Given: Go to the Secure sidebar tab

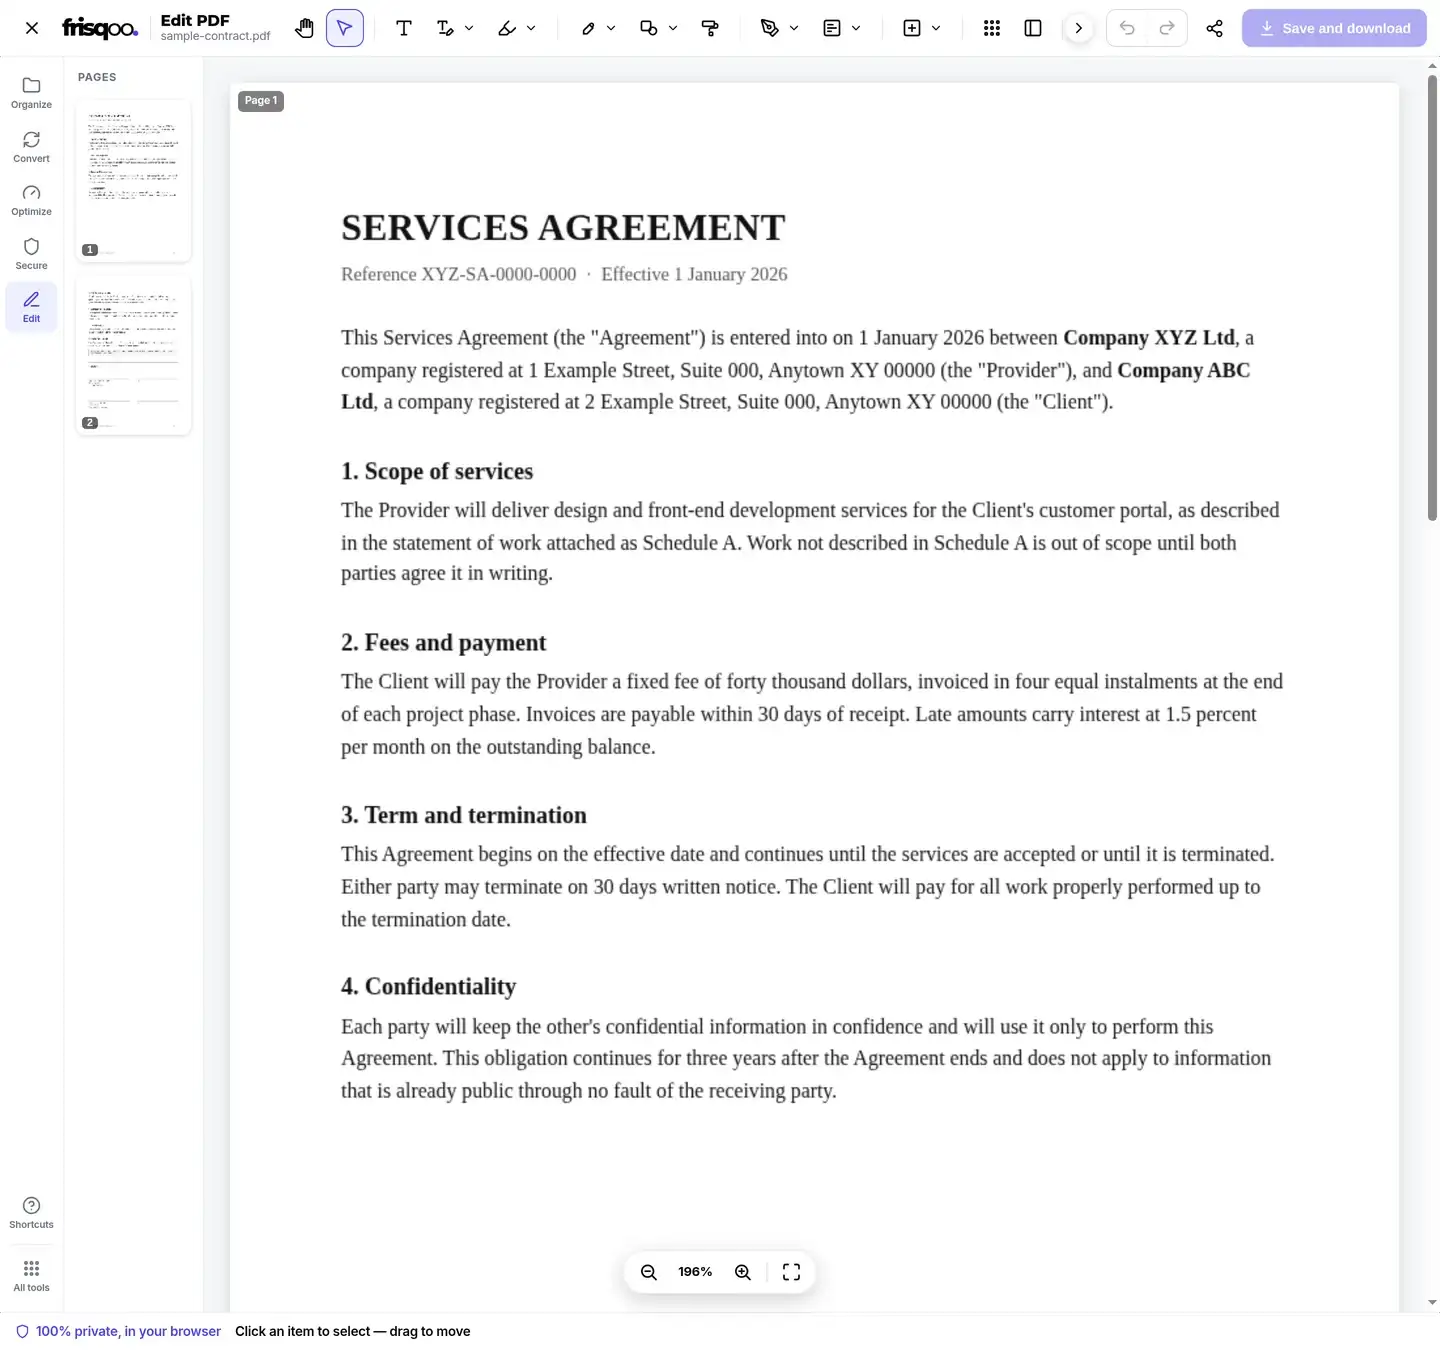Looking at the screenshot, I should click(31, 254).
